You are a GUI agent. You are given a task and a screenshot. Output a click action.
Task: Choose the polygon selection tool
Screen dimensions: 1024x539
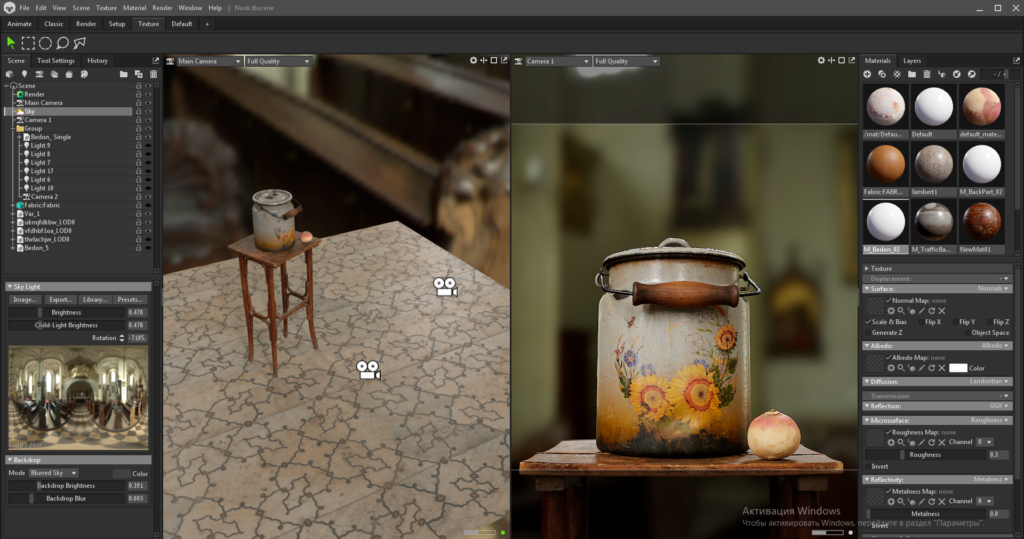tap(80, 43)
